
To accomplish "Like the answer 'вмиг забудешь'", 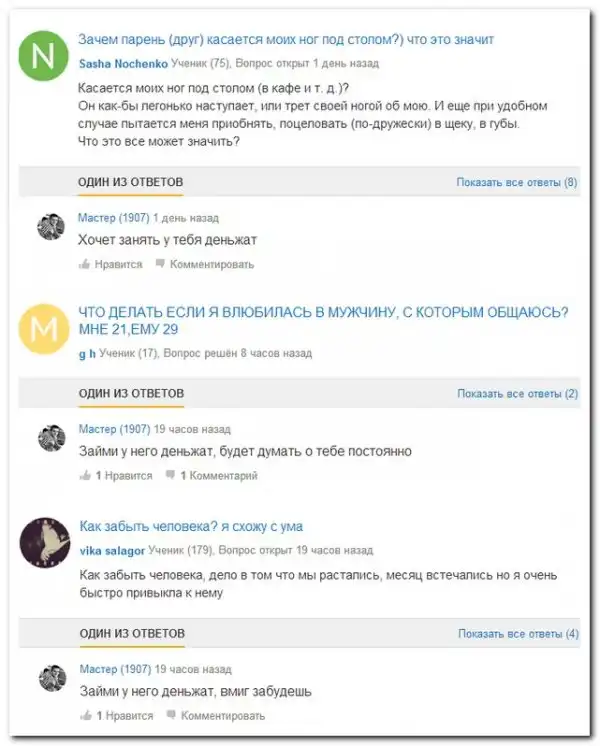I will [x=85, y=716].
